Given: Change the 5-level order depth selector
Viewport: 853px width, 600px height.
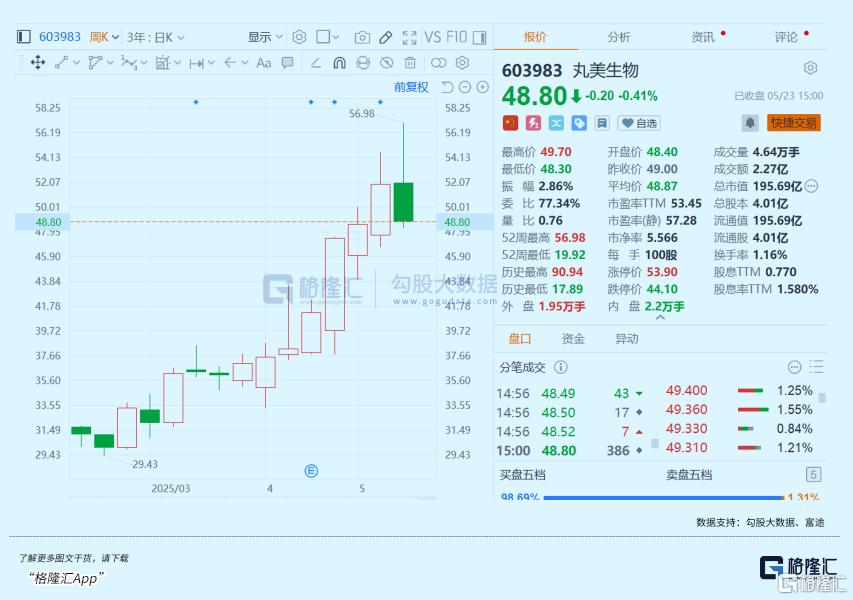Looking at the screenshot, I should (x=813, y=475).
